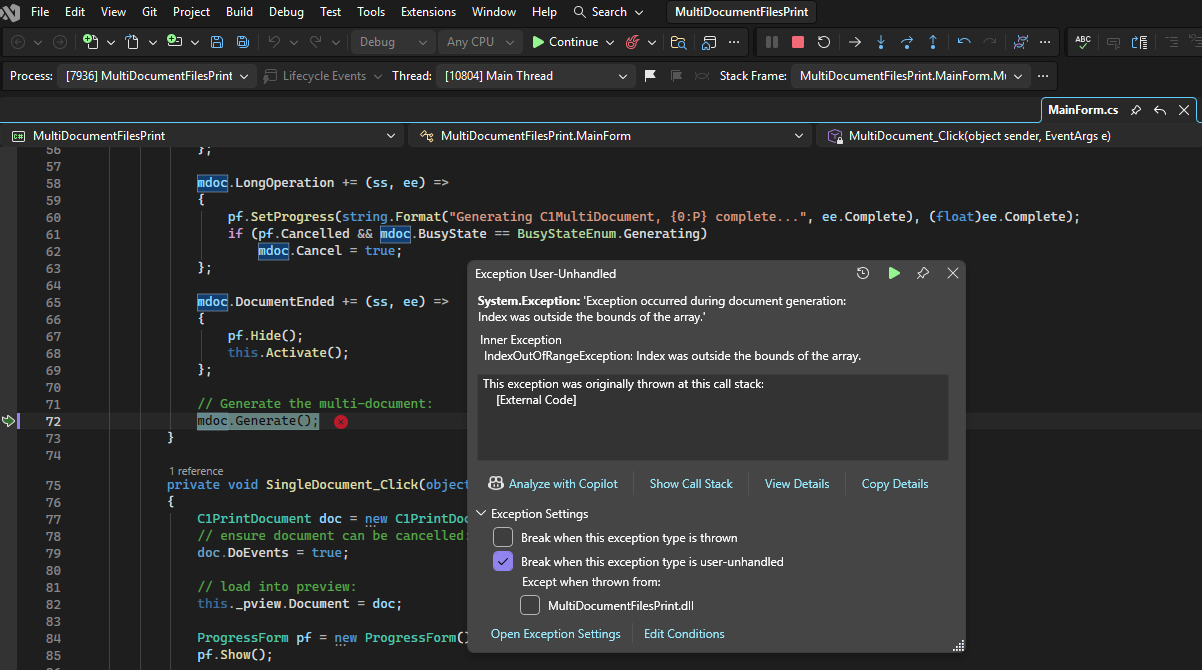
Task: Check the MultiDocumentFilesPrint.dll exception checkbox
Action: [530, 605]
